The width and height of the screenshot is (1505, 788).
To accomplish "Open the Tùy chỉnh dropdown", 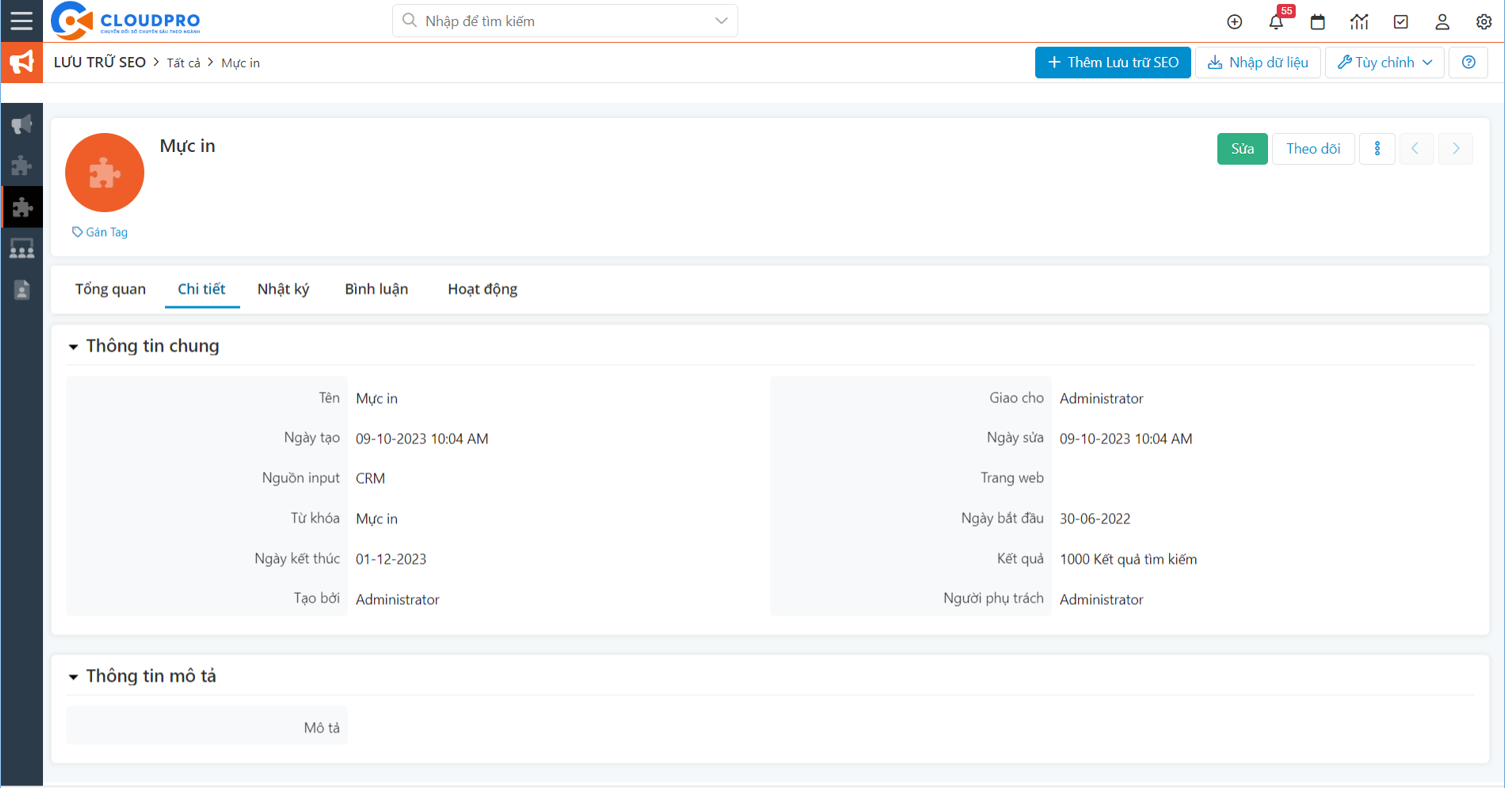I will [x=1385, y=62].
